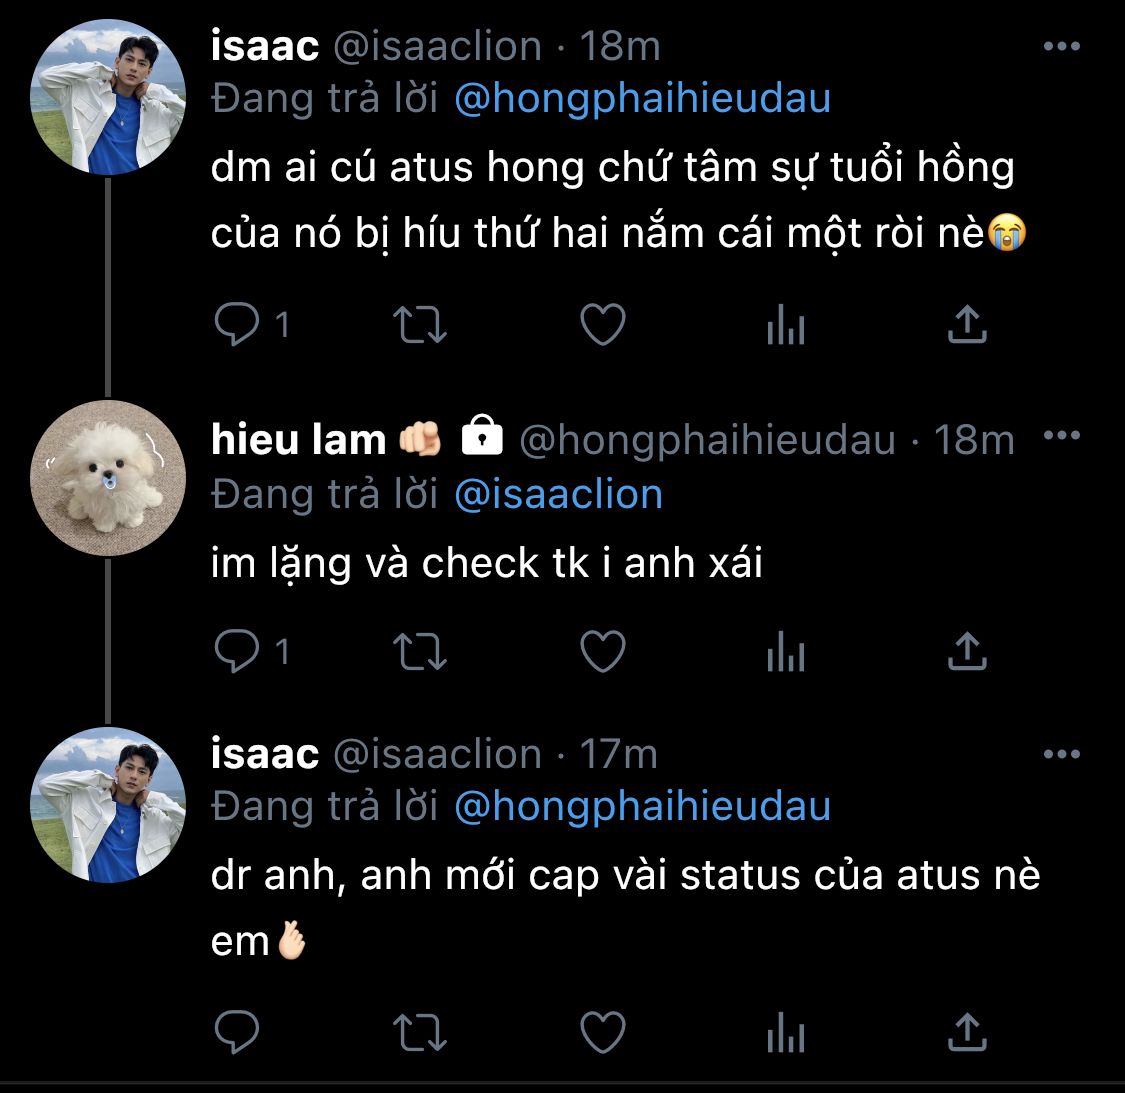
Task: Share hieu lam's tweet
Action: [967, 652]
